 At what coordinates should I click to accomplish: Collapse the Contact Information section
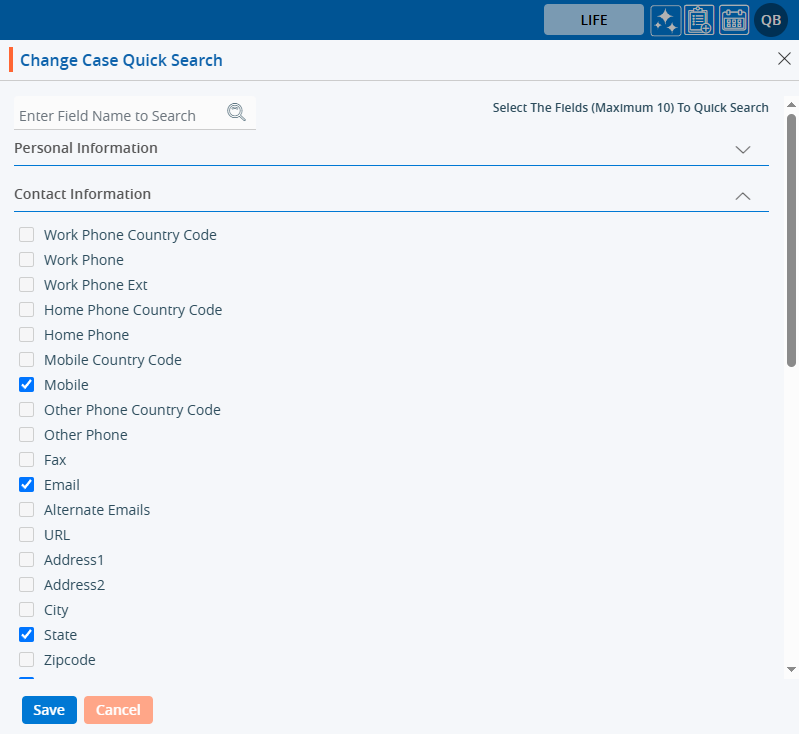(x=742, y=196)
